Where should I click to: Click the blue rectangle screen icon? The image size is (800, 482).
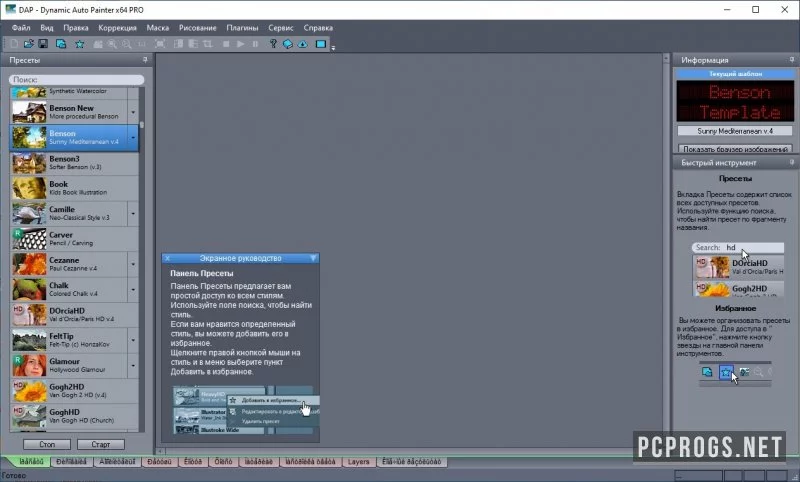(321, 44)
